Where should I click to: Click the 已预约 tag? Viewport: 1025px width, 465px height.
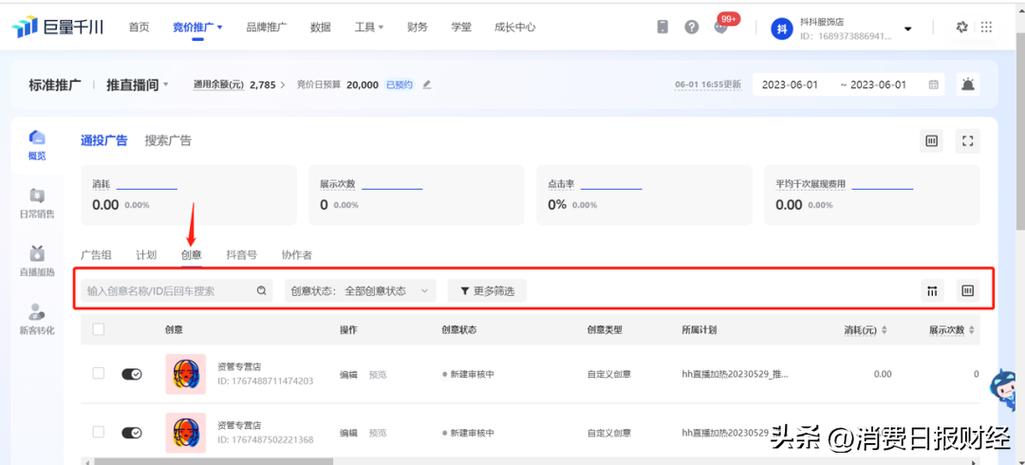pyautogui.click(x=399, y=85)
